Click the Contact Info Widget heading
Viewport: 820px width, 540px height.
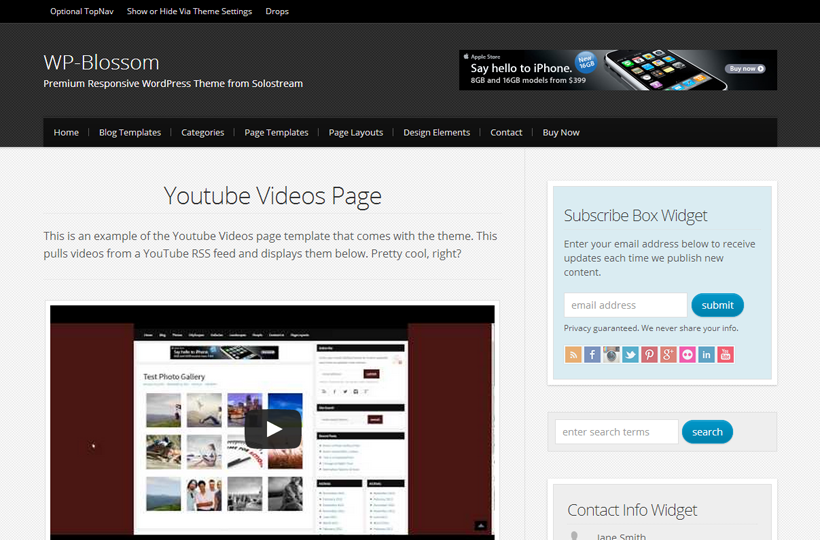(x=632, y=510)
